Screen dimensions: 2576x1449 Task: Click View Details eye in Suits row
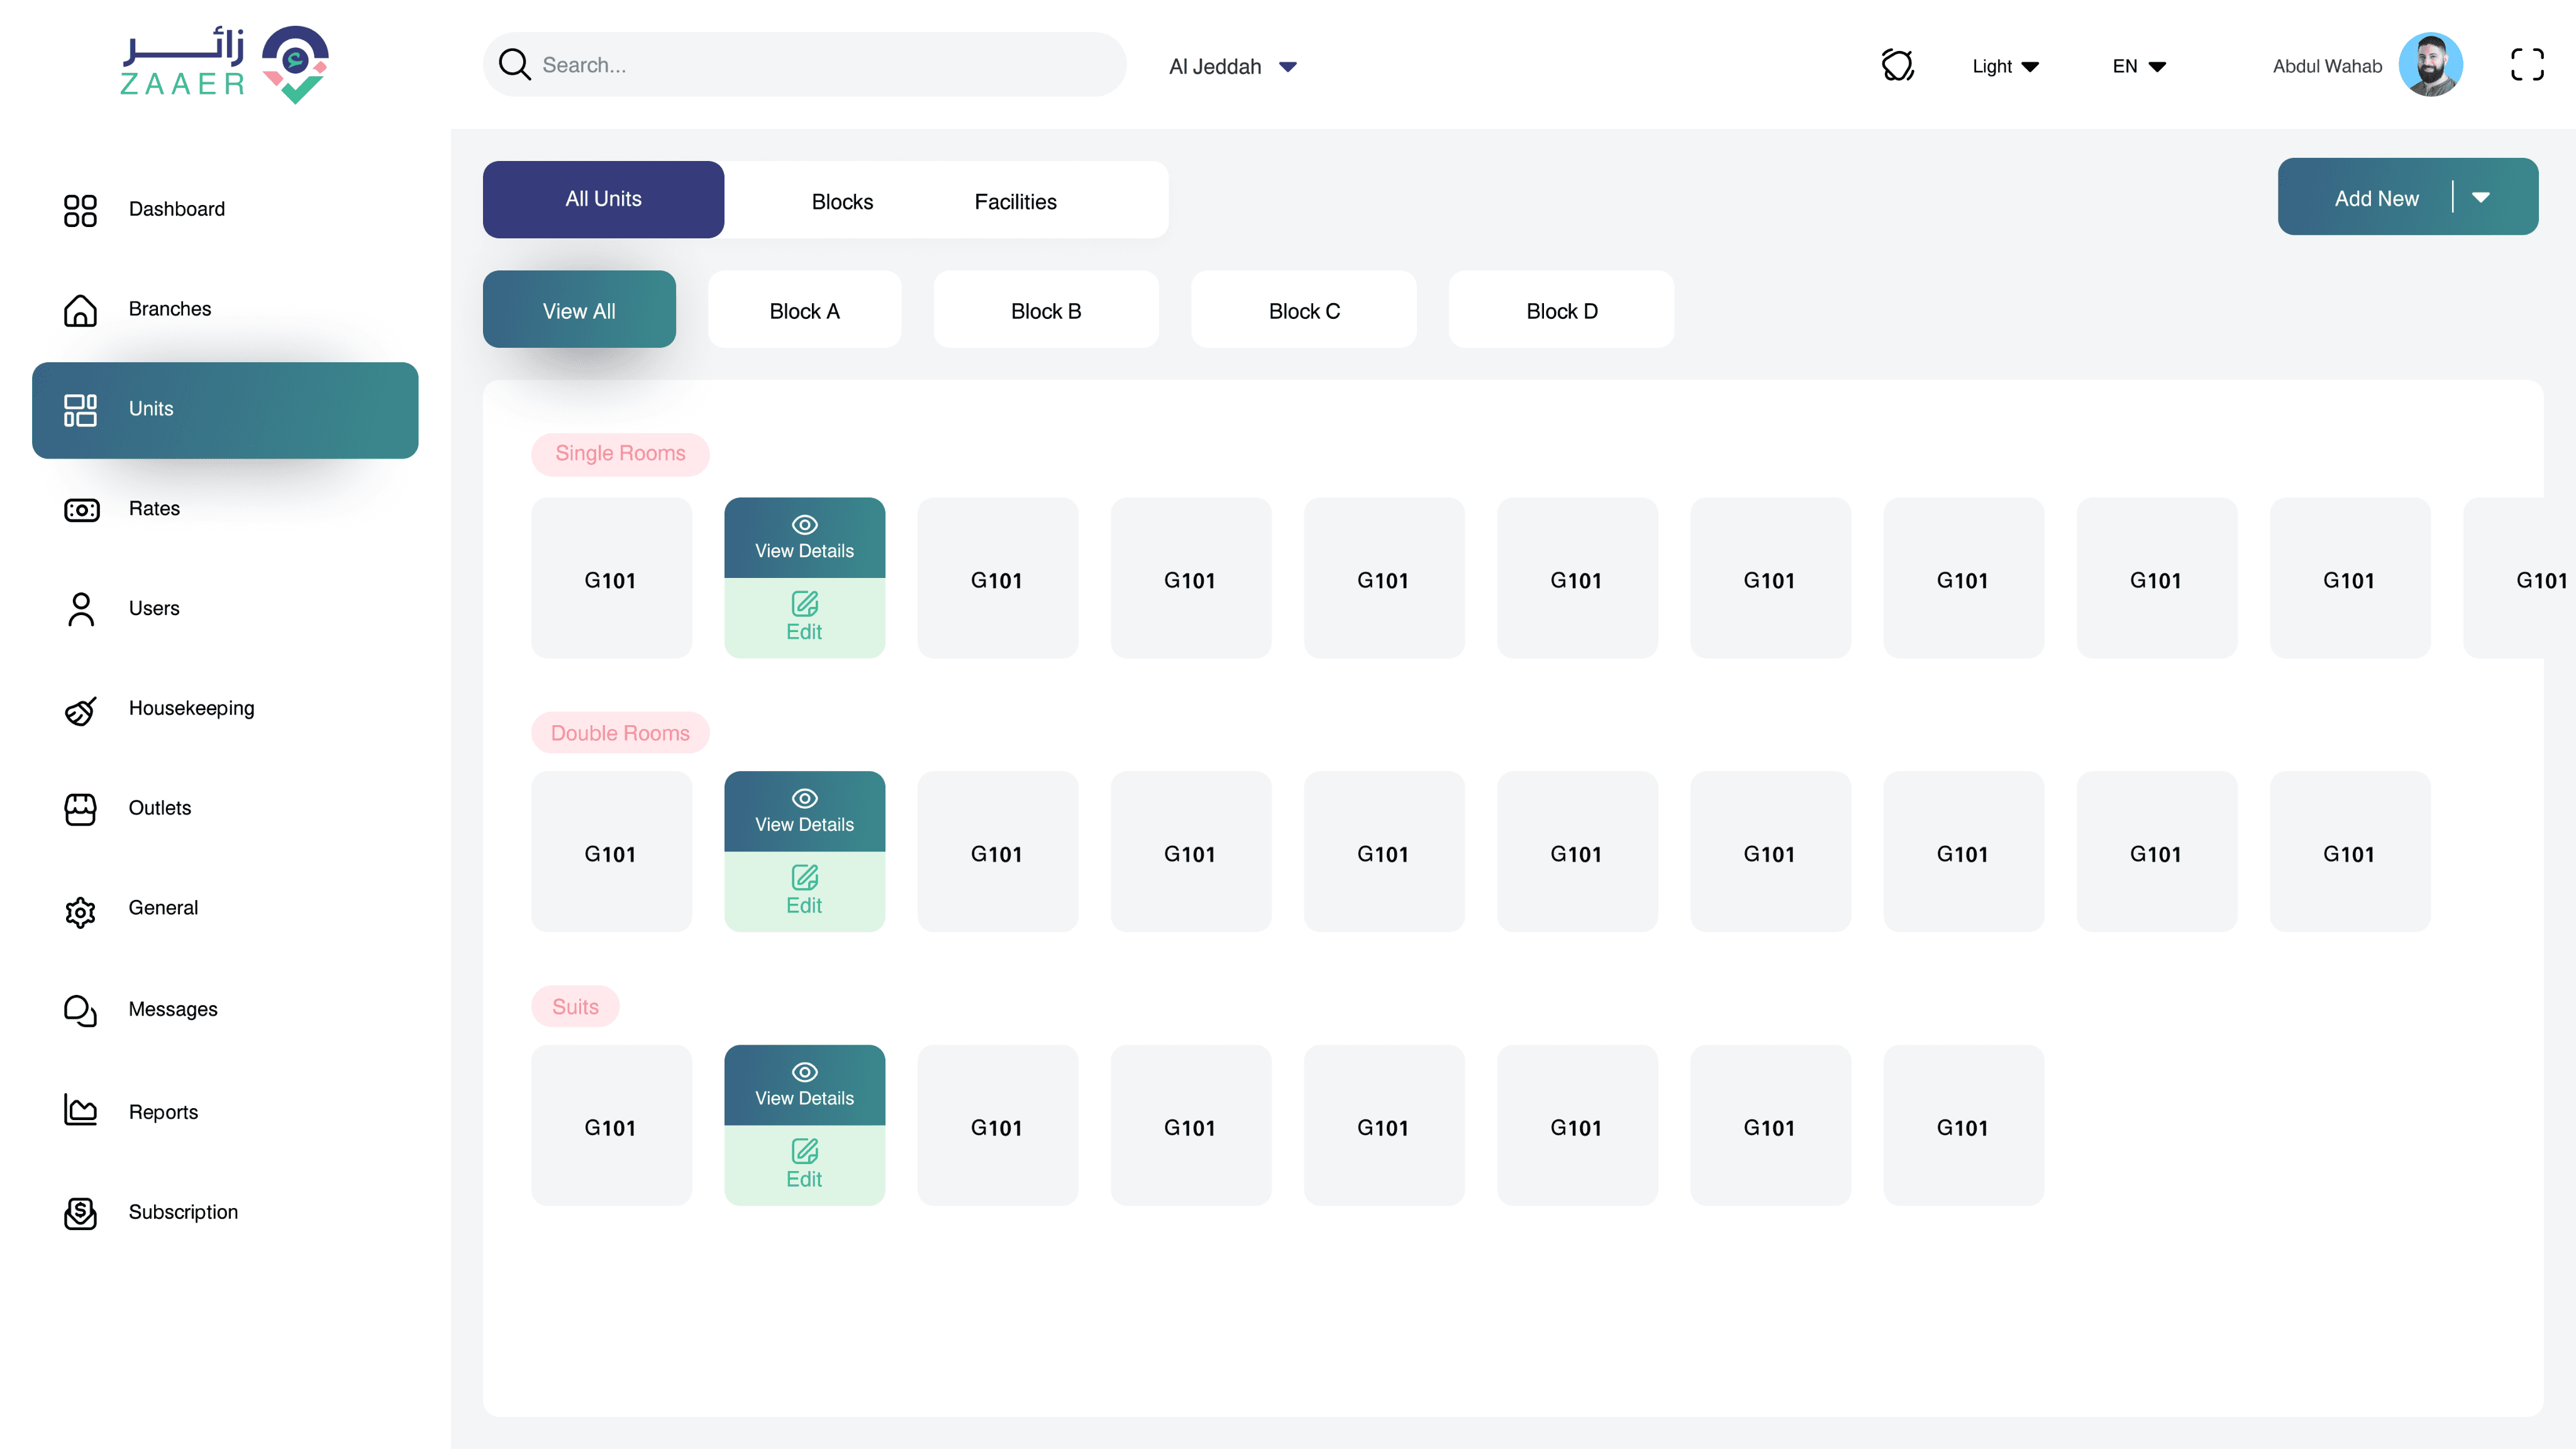(804, 1072)
